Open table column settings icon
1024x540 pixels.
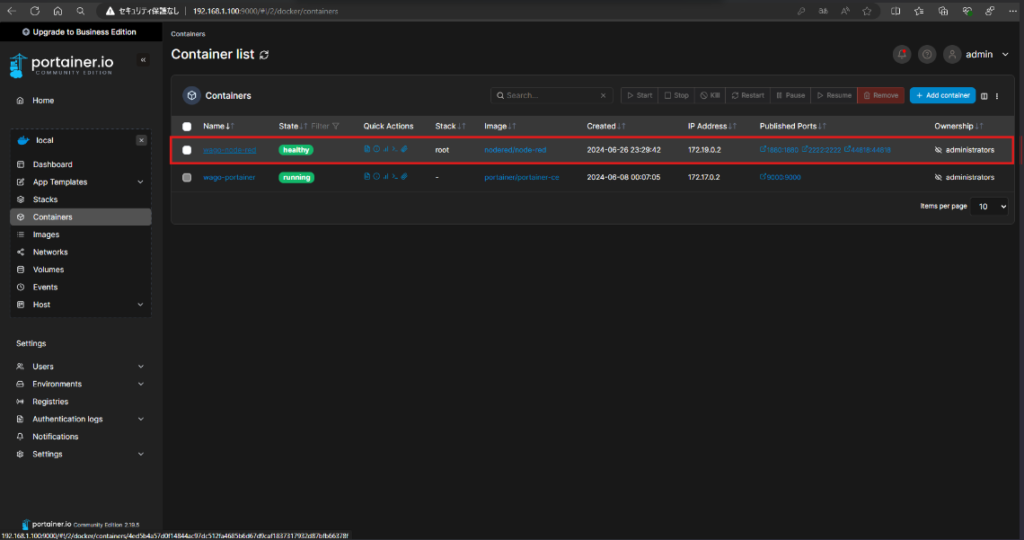click(984, 96)
